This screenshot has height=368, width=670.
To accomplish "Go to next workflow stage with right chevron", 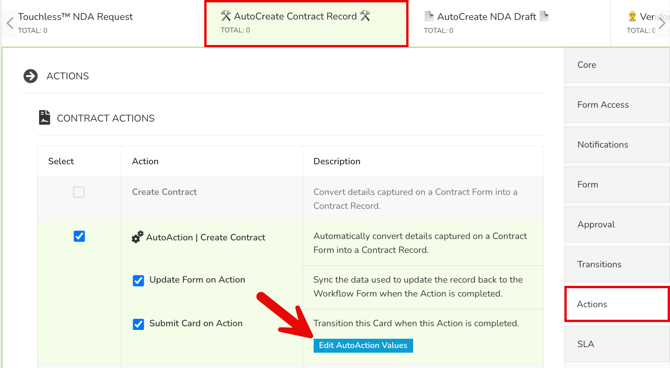I will 661,23.
